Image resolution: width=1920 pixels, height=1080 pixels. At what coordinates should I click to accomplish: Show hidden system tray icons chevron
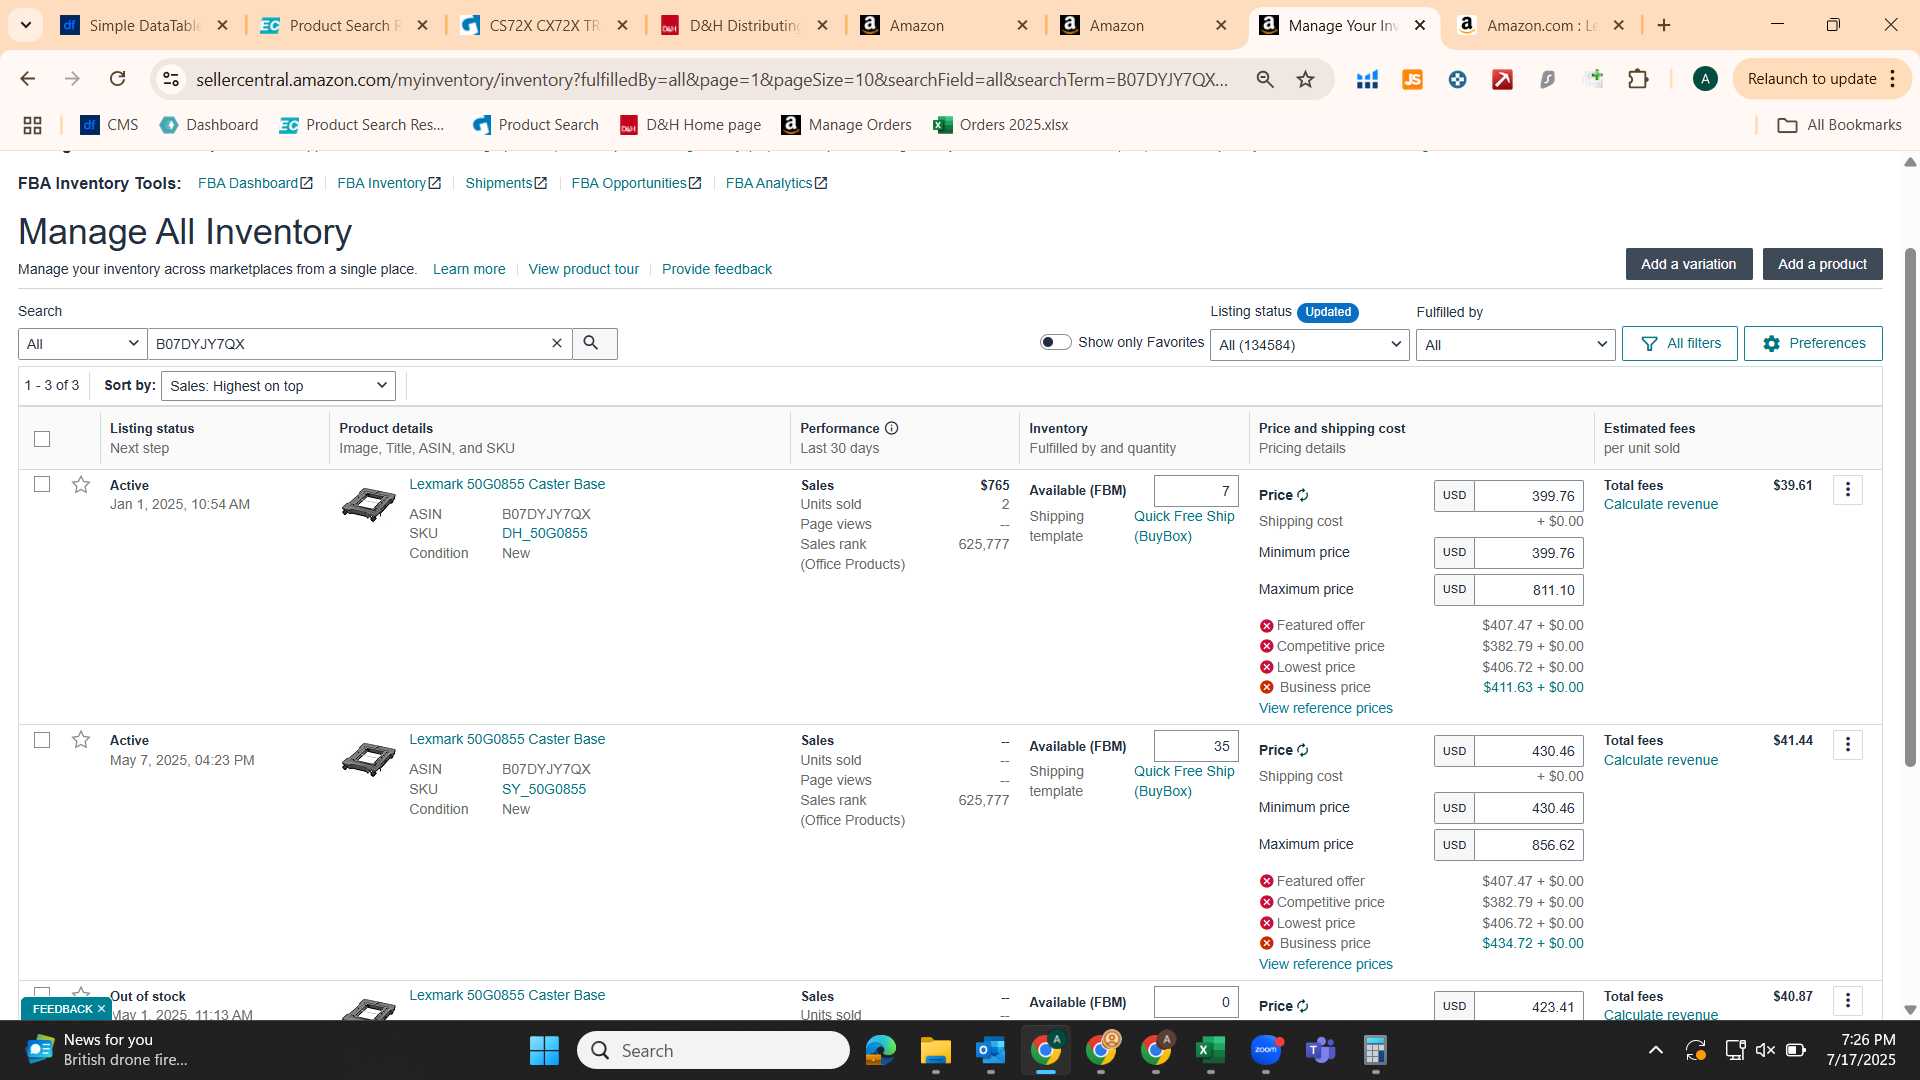point(1655,1050)
